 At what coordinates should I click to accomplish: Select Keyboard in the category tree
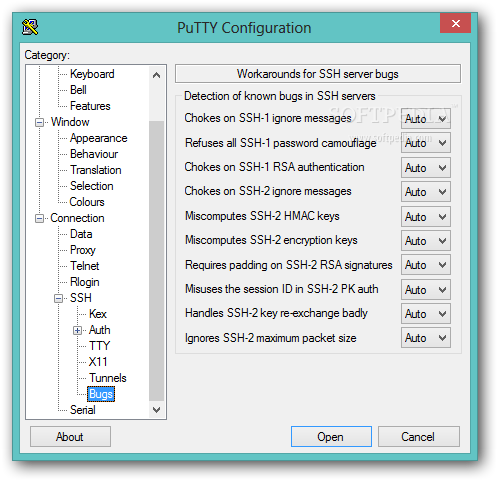coord(92,74)
